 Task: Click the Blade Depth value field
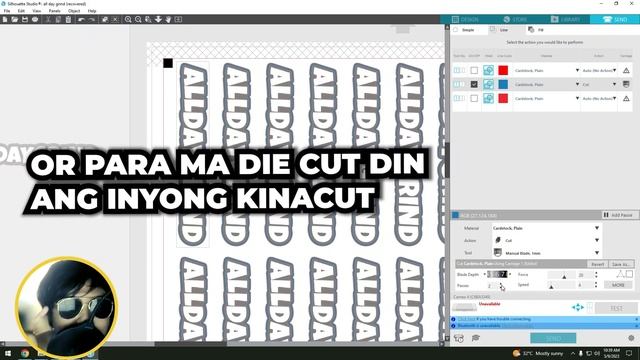click(x=497, y=274)
